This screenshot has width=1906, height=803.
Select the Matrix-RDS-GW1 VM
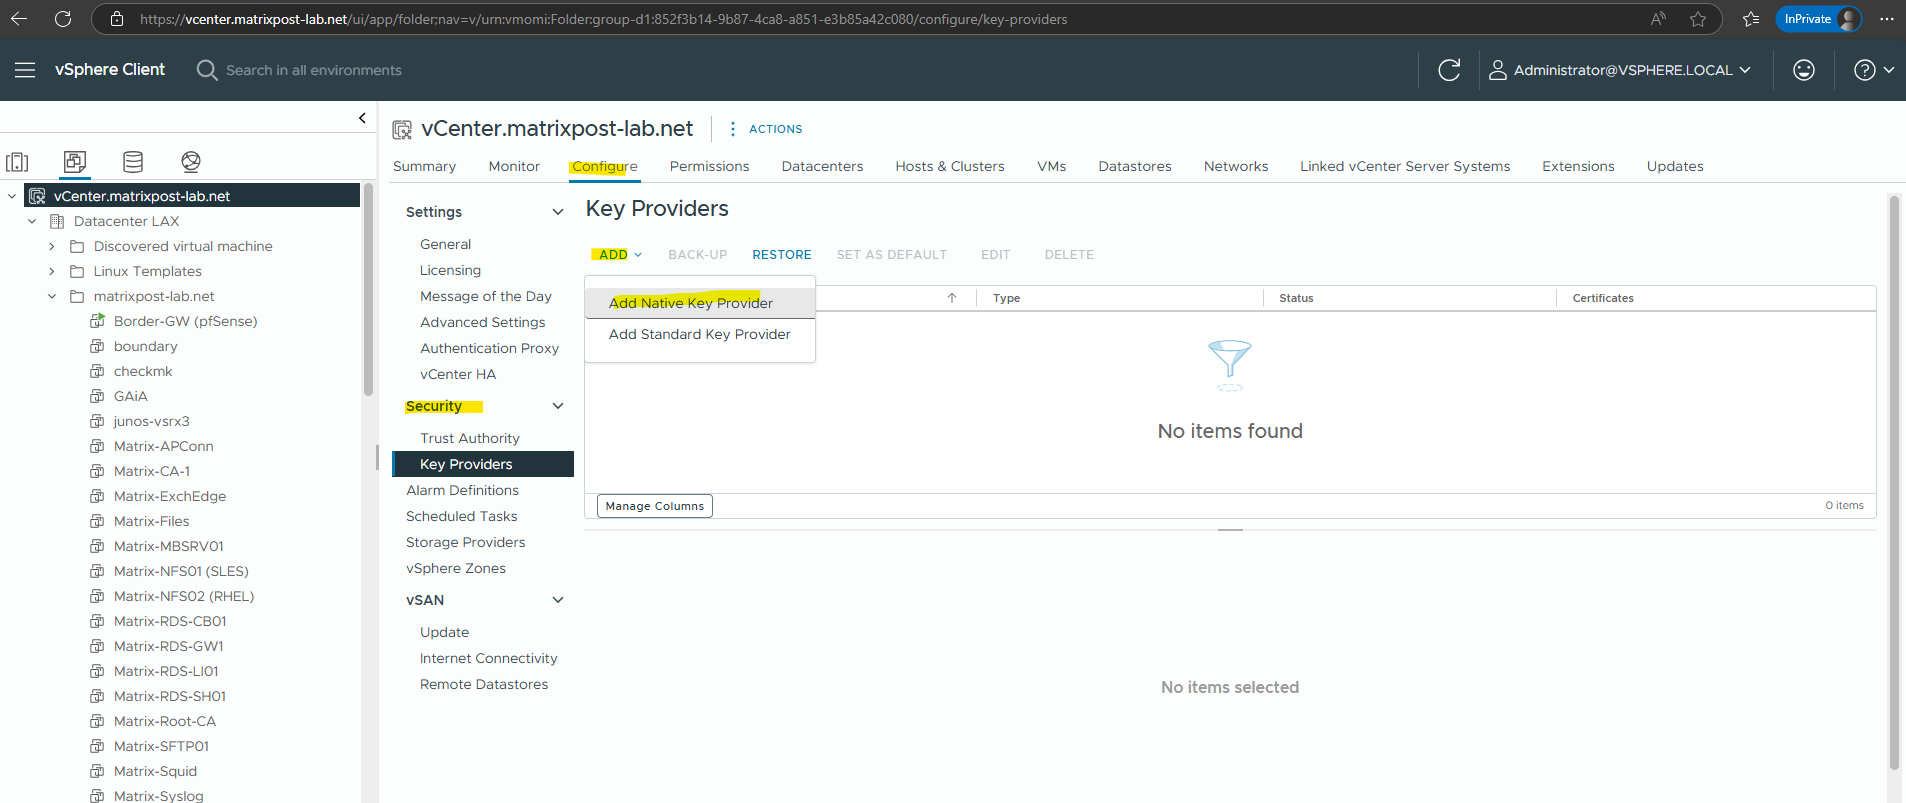pyautogui.click(x=168, y=646)
